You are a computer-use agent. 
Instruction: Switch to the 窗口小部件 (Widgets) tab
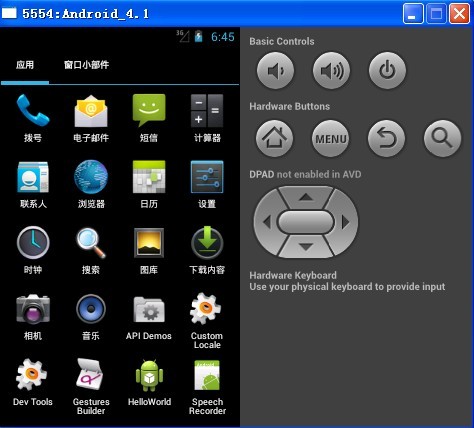click(x=86, y=65)
